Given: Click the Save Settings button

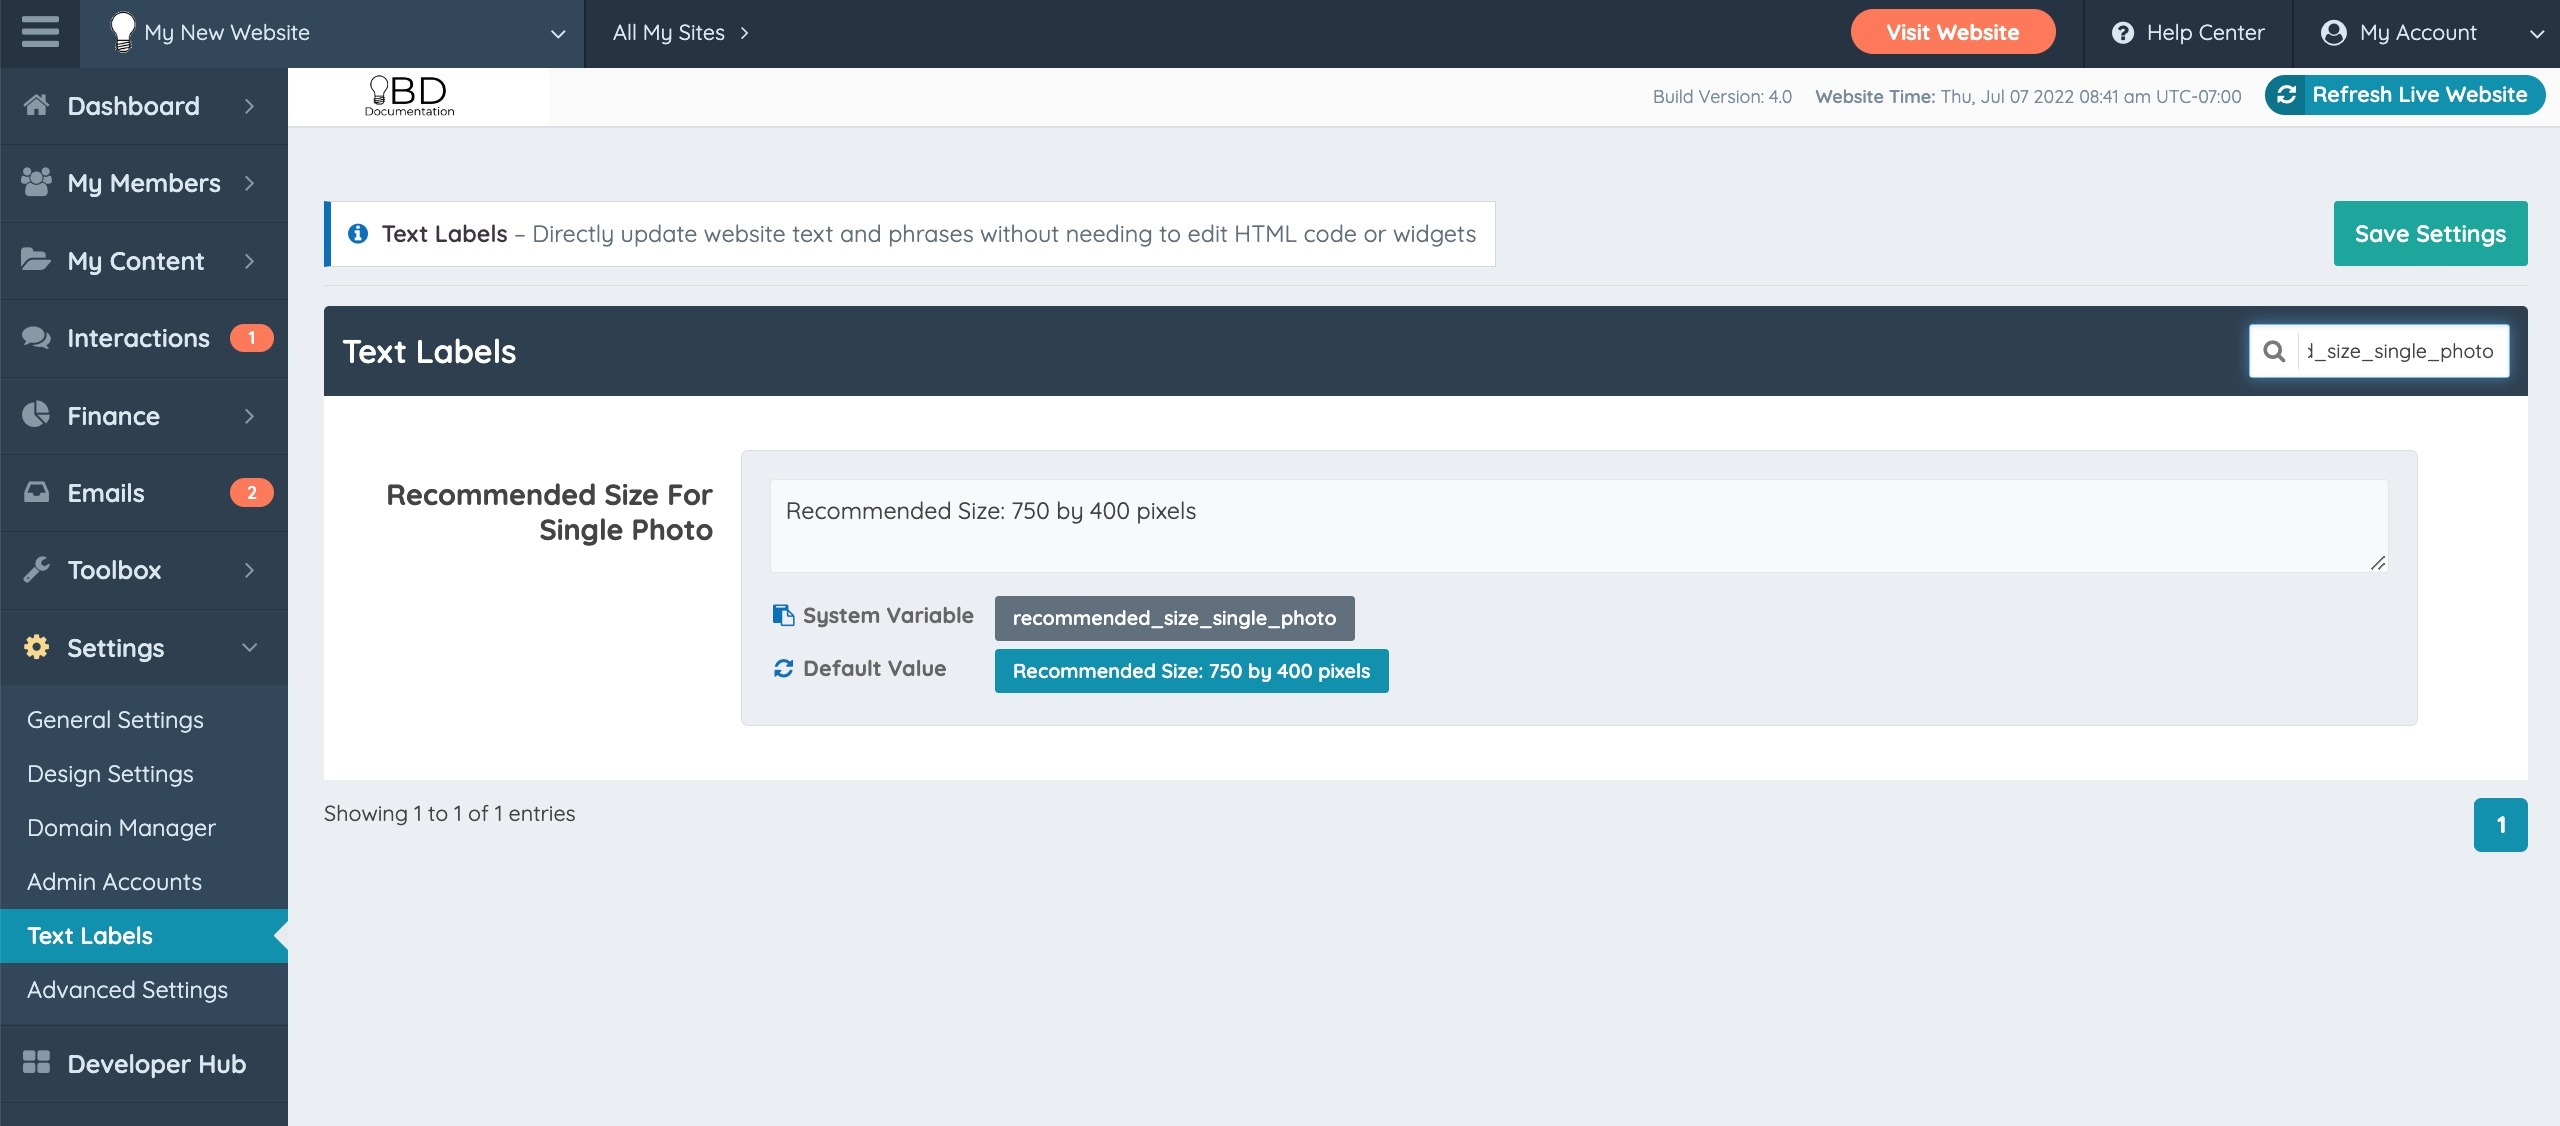Looking at the screenshot, I should [x=2430, y=234].
